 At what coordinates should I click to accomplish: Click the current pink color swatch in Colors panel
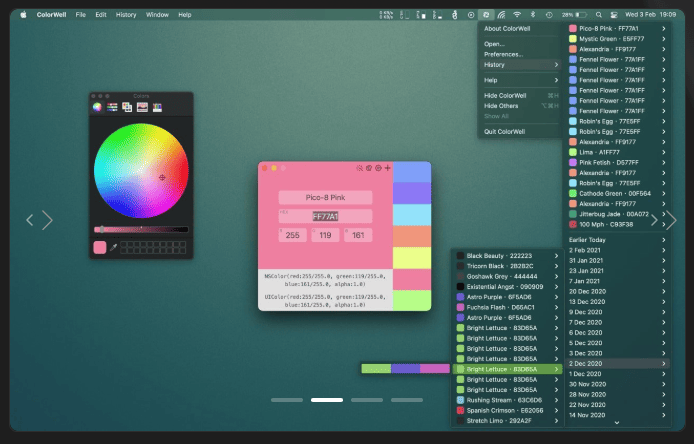point(100,247)
